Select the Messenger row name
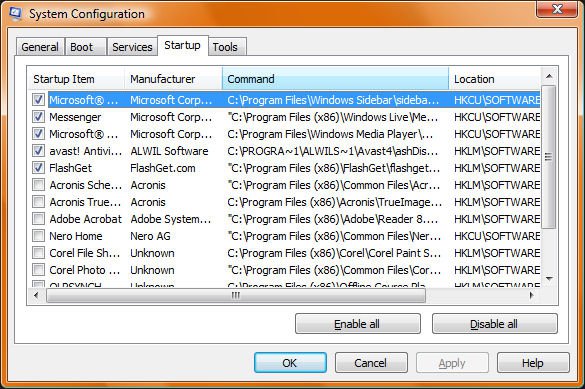 coord(75,117)
